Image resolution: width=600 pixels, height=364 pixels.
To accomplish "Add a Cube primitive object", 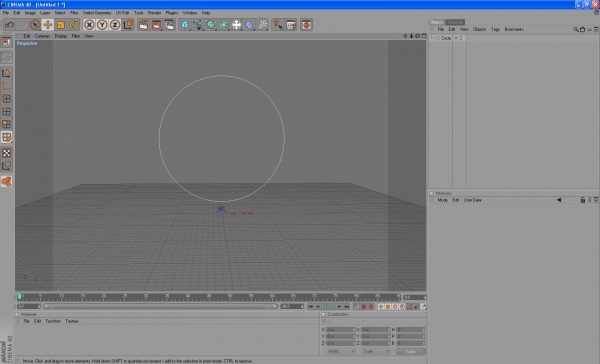I will pyautogui.click(x=185, y=25).
